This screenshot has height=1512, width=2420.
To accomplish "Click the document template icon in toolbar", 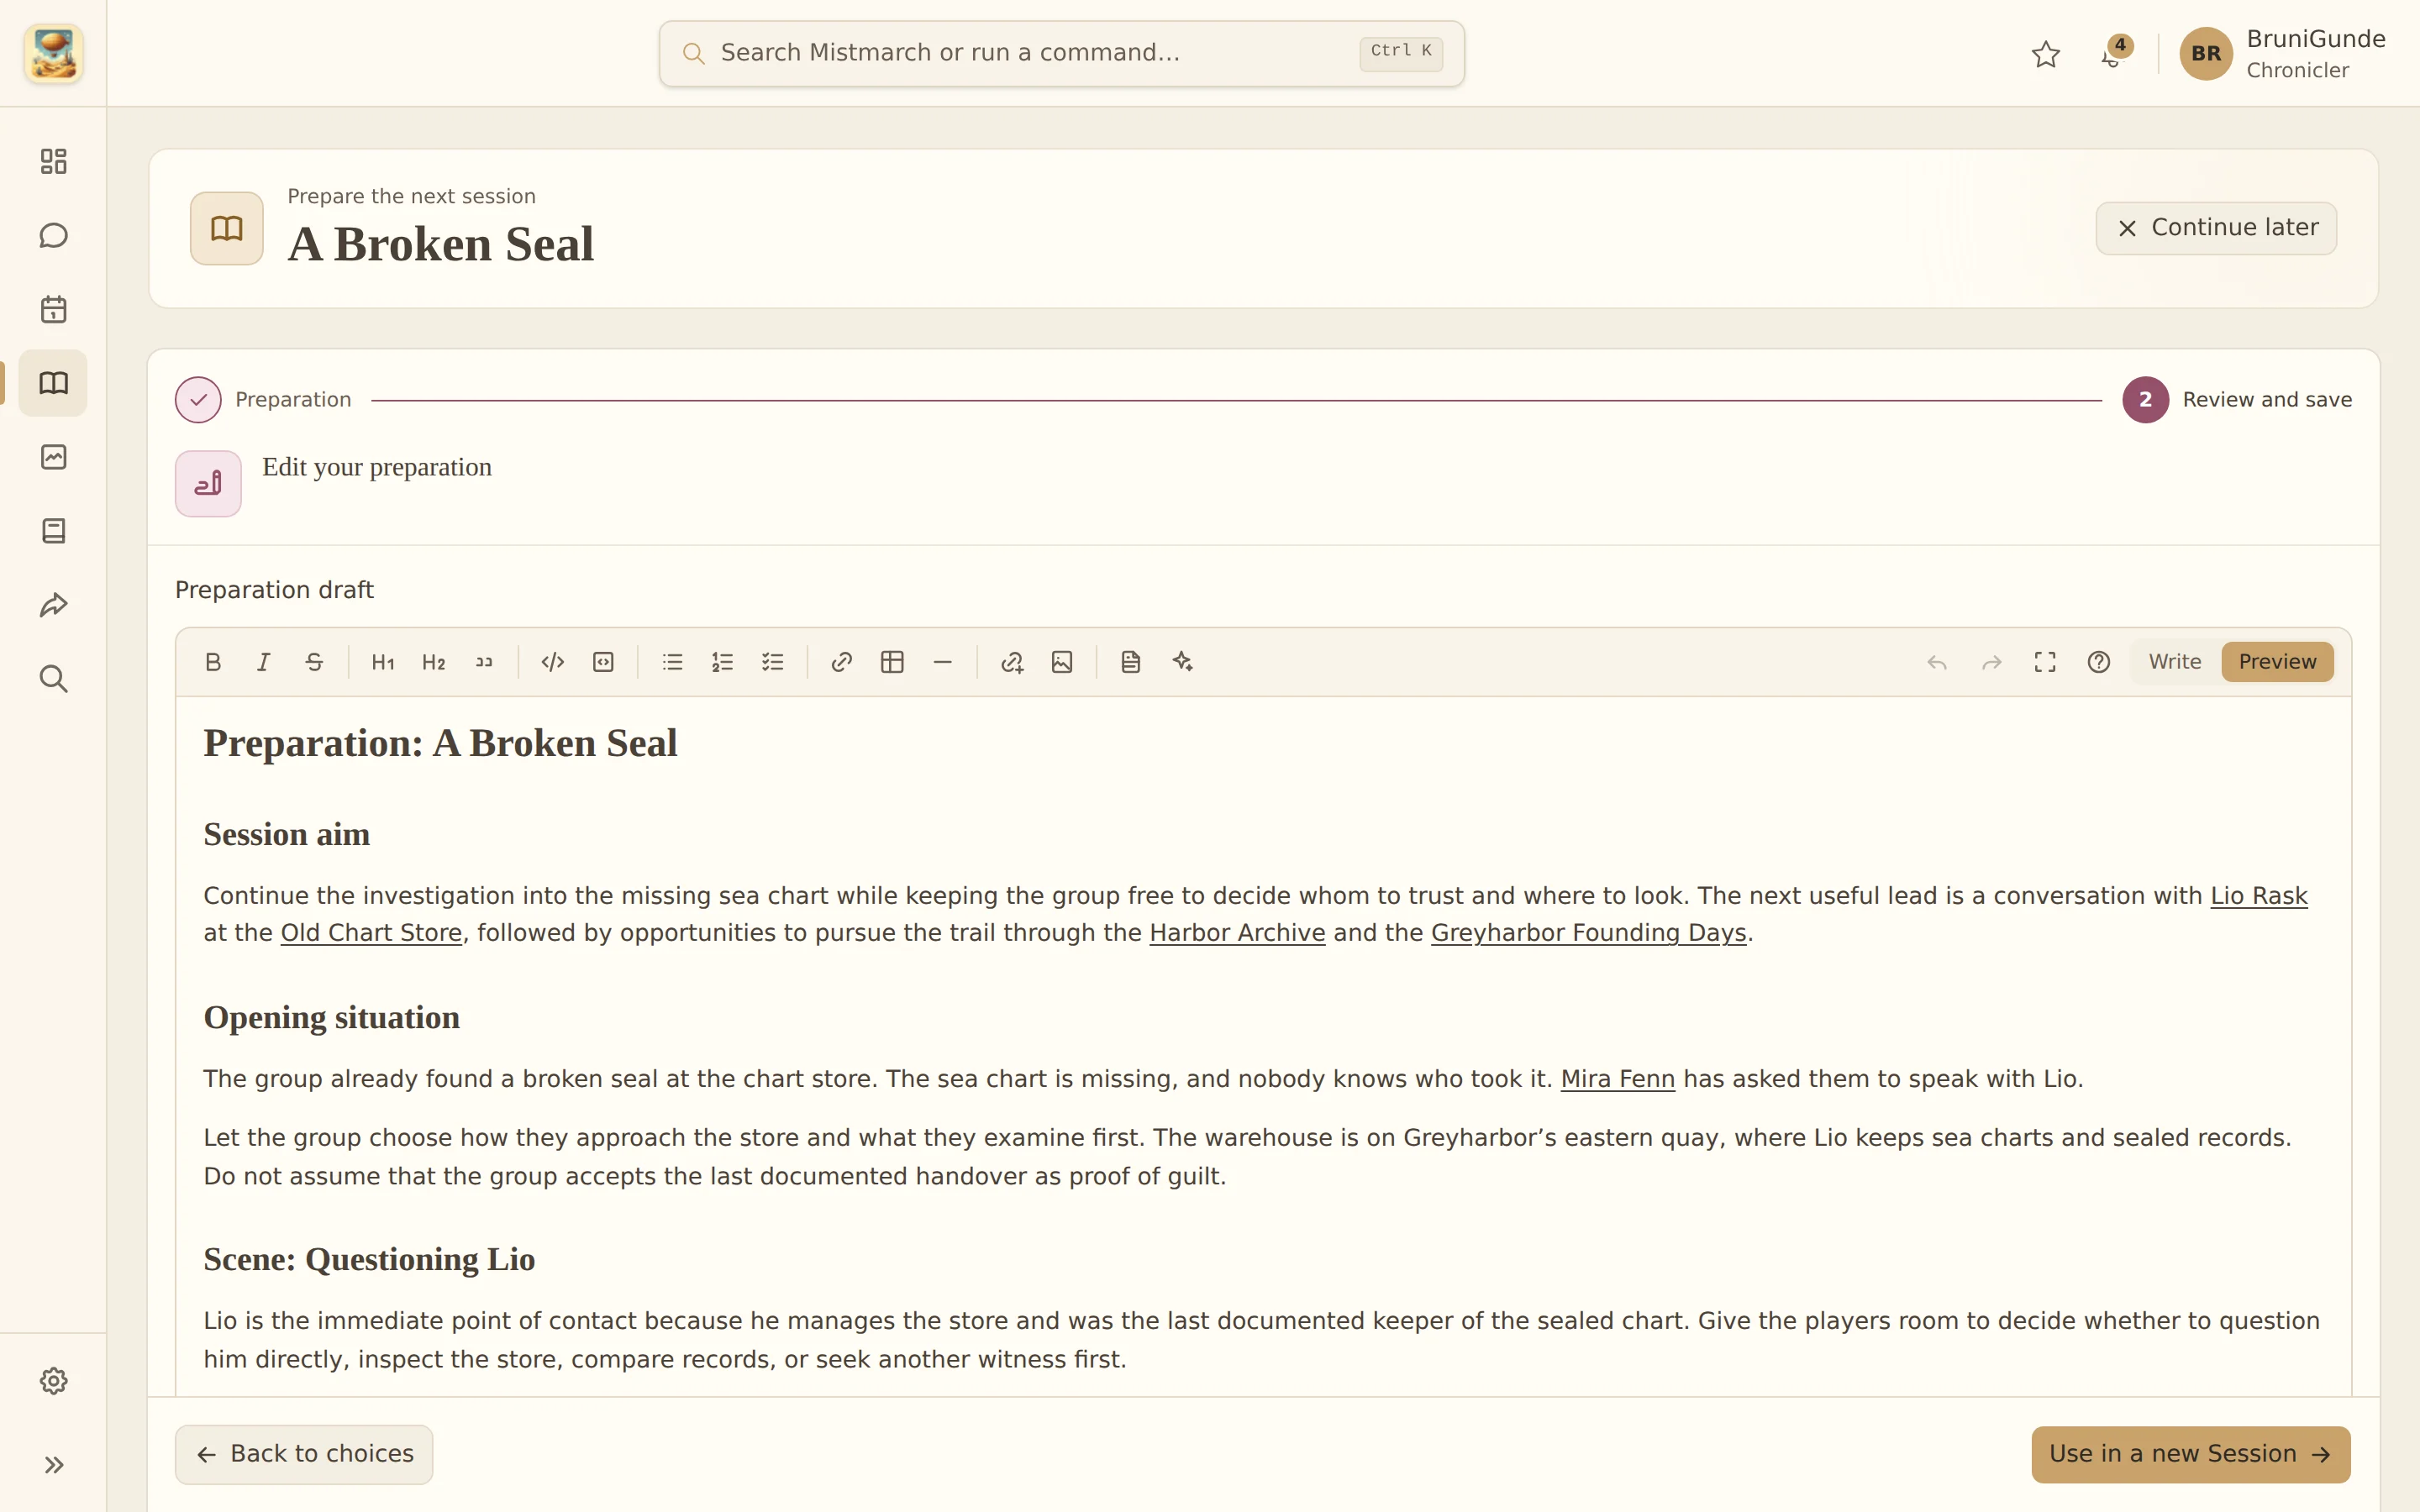I will (x=1131, y=662).
